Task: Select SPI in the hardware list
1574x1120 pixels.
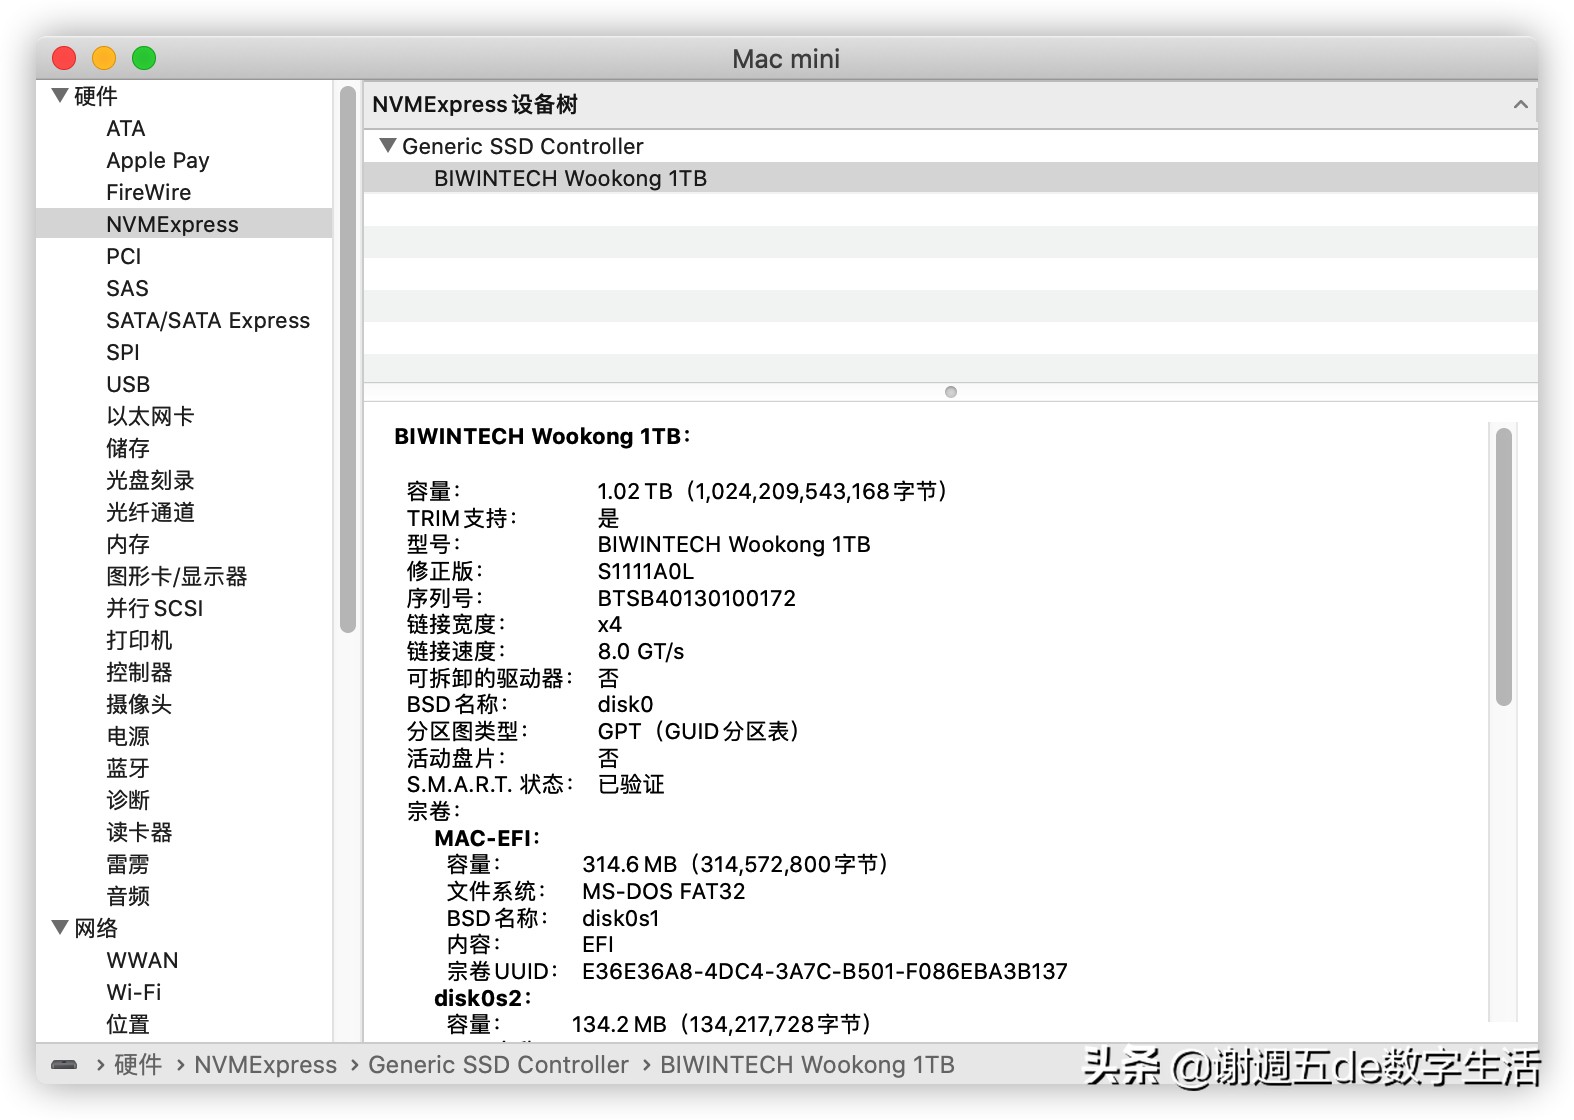Action: coord(123,352)
